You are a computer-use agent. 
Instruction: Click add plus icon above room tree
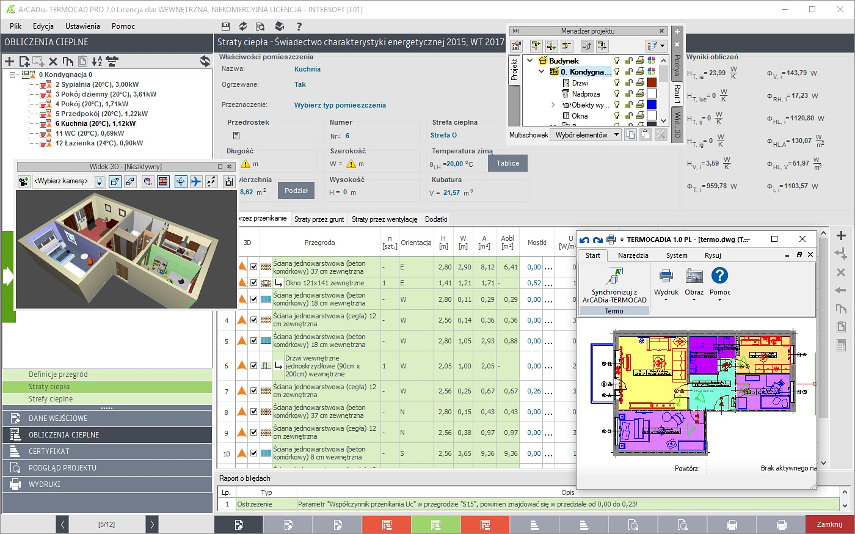point(9,61)
